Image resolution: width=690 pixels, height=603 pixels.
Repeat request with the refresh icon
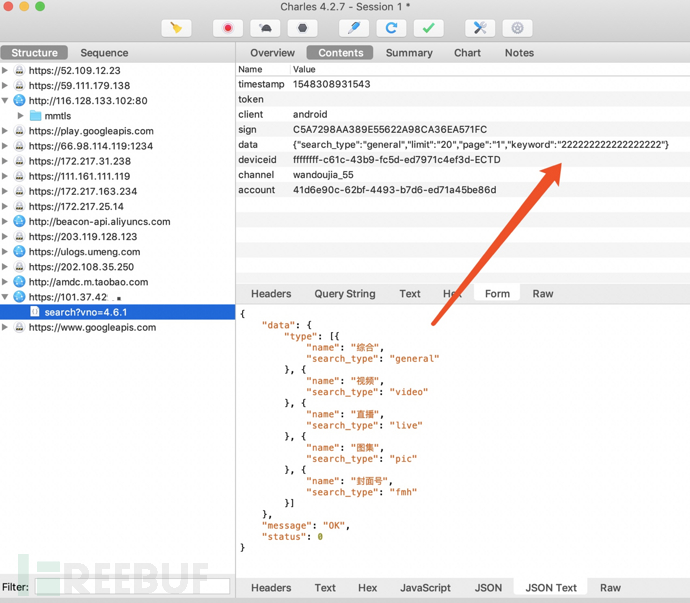(391, 29)
